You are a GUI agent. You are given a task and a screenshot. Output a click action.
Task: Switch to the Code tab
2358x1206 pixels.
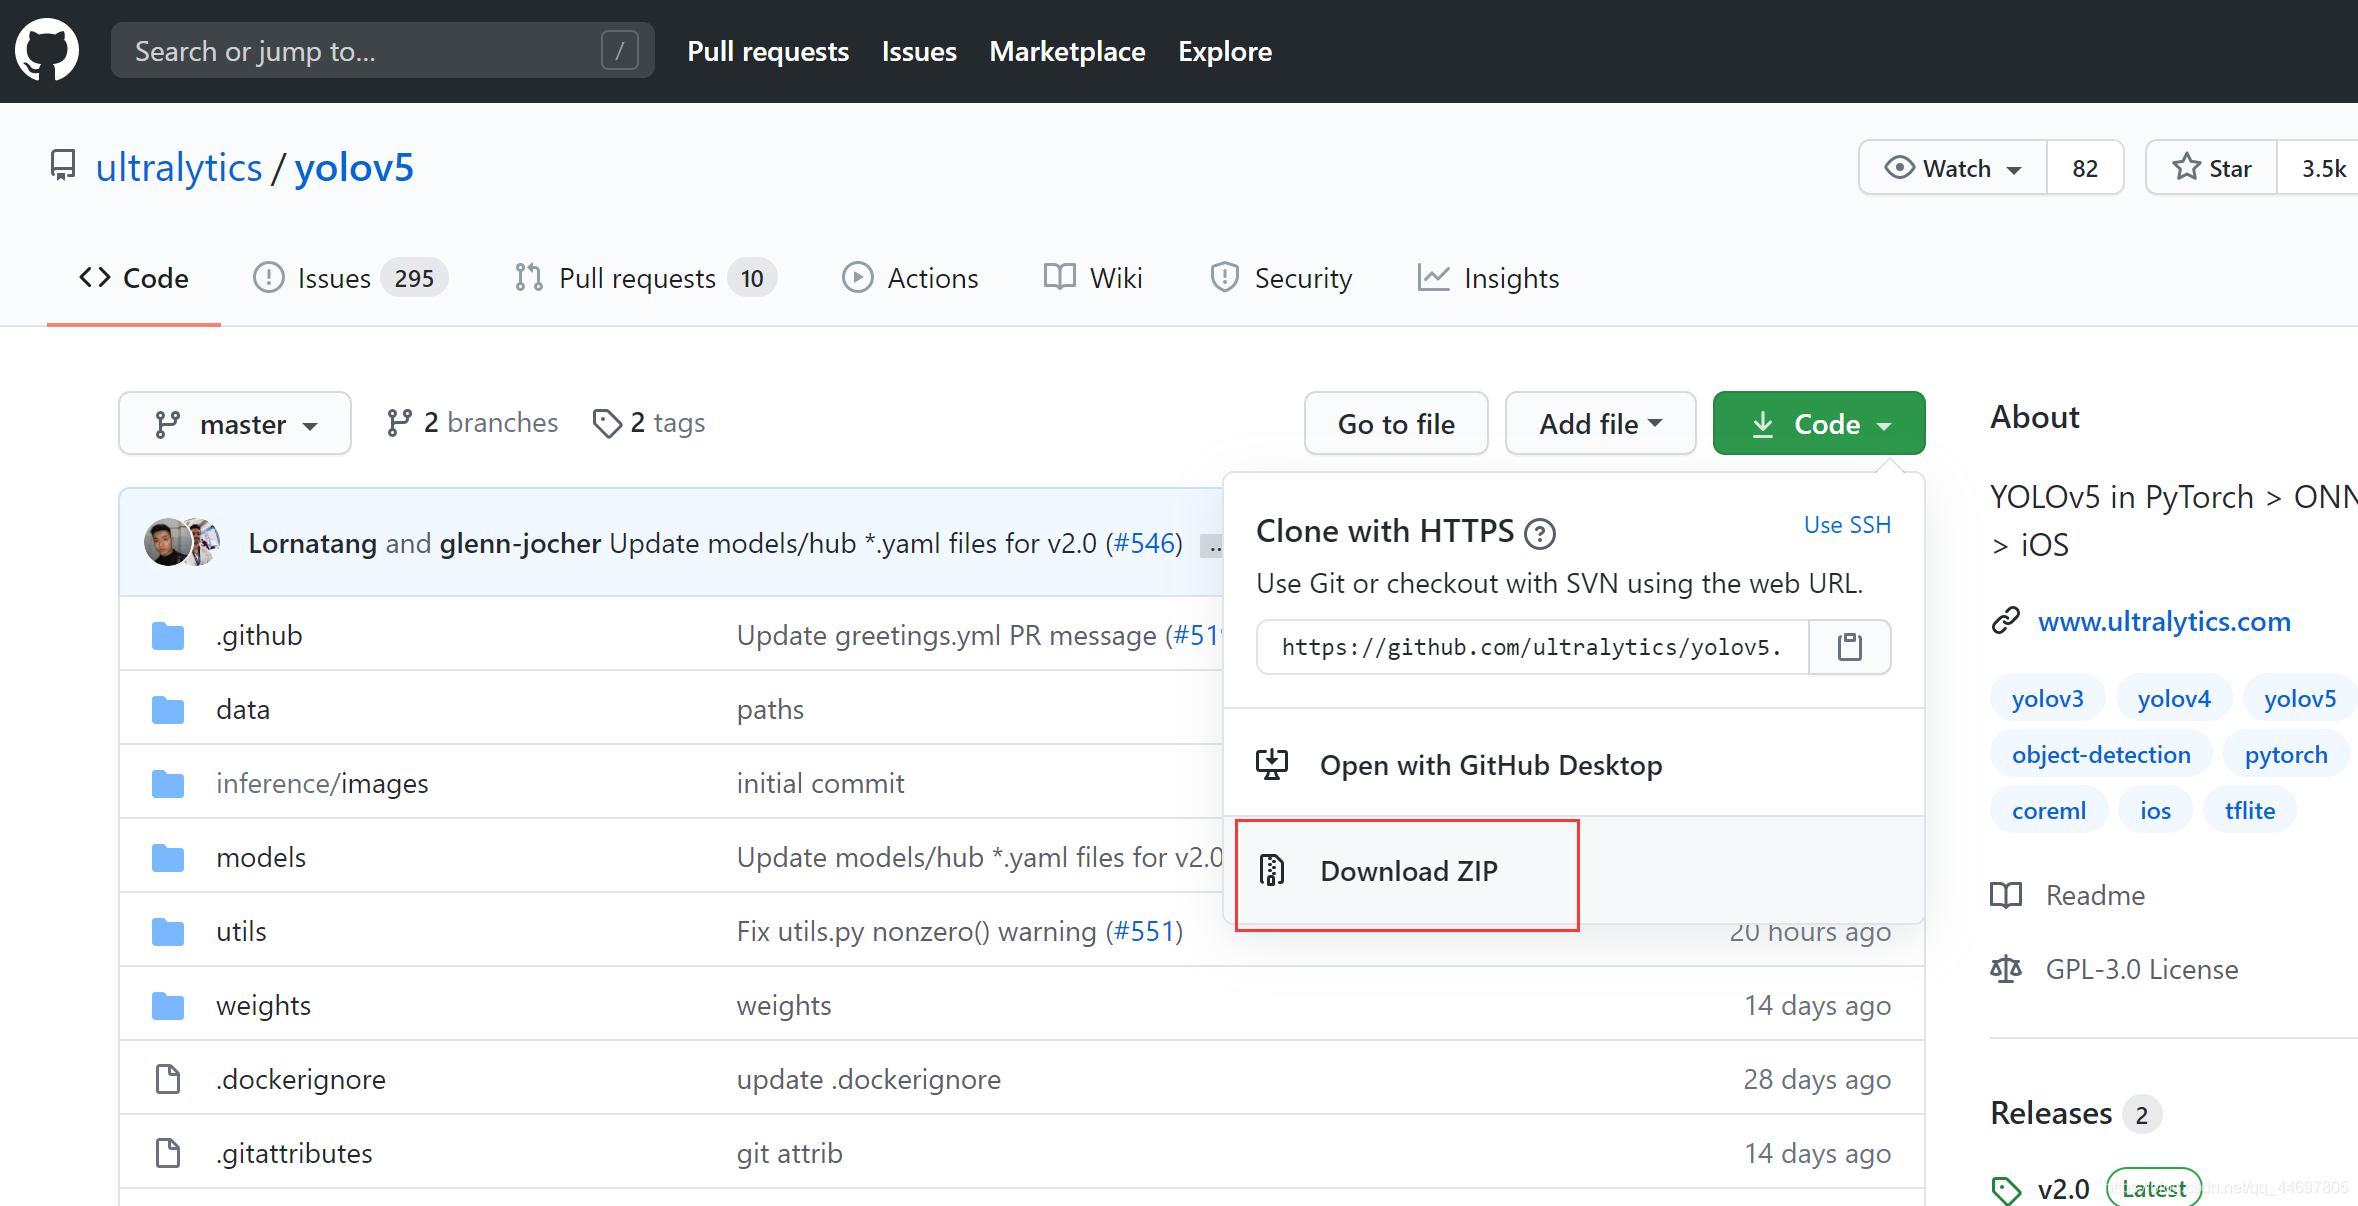coord(134,278)
